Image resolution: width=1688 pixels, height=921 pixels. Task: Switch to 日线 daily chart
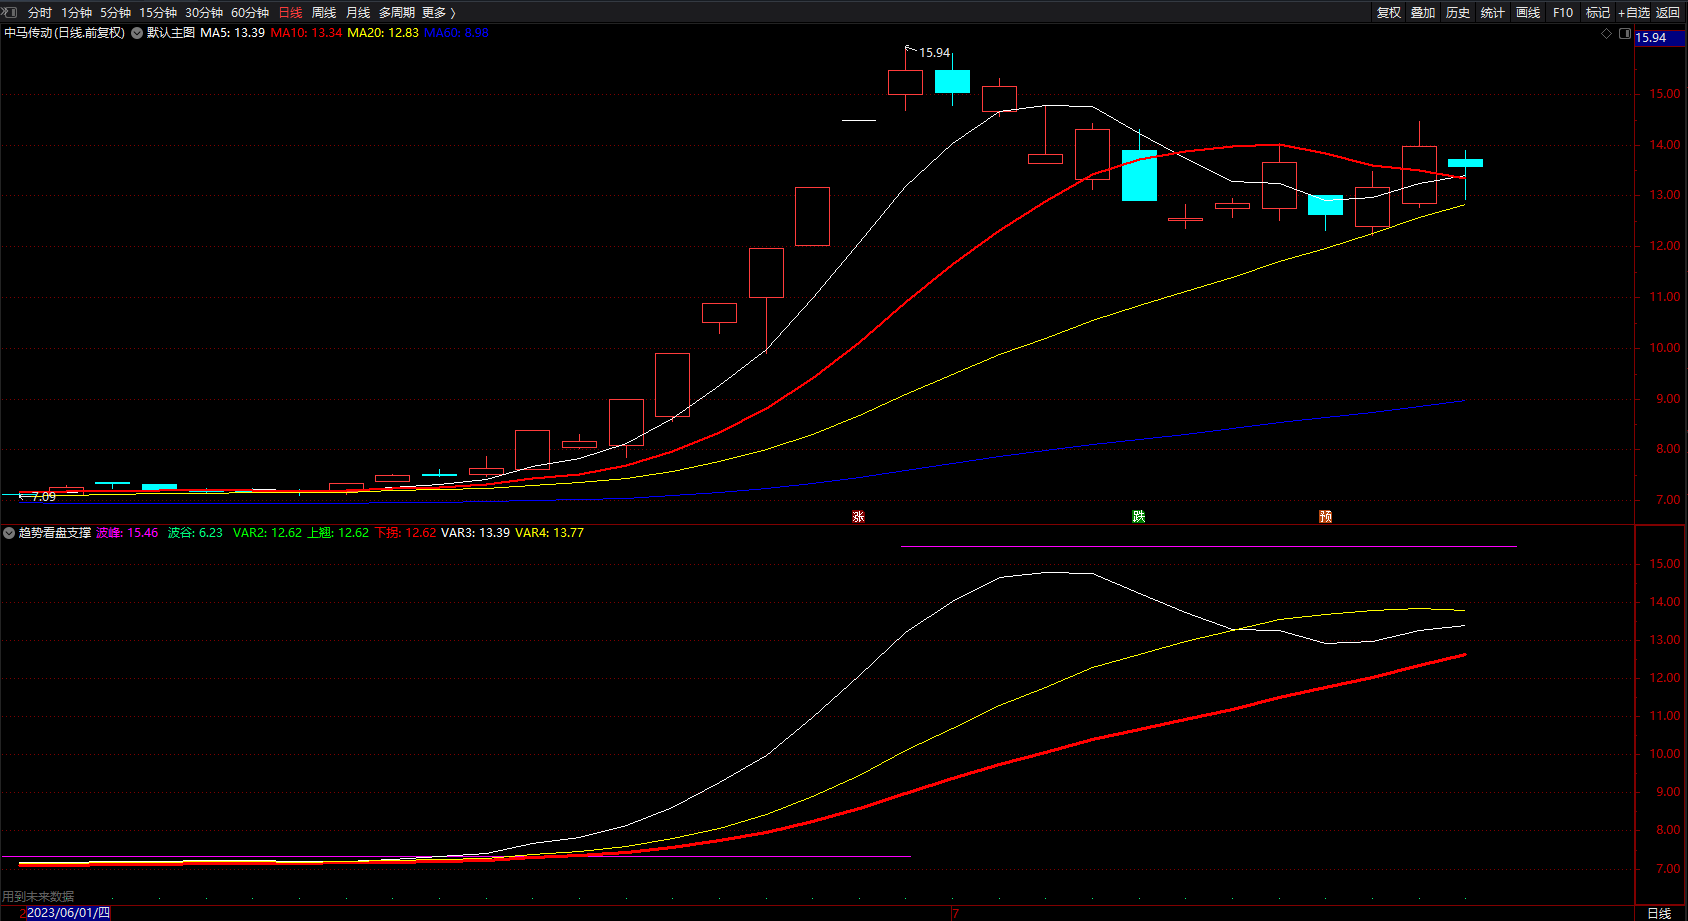[291, 13]
